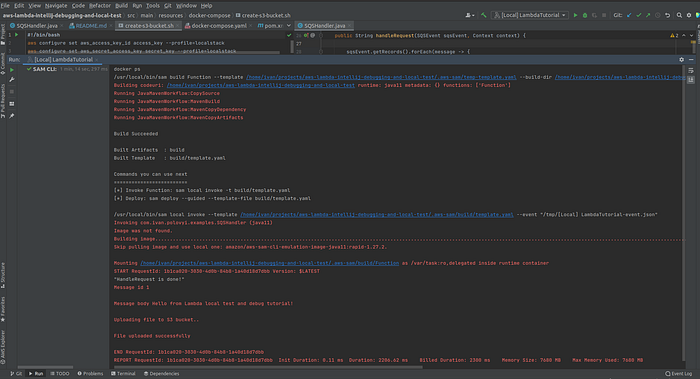Hide the Run tool window via minimize icon
Screen dimensions: 700x379
[691, 59]
